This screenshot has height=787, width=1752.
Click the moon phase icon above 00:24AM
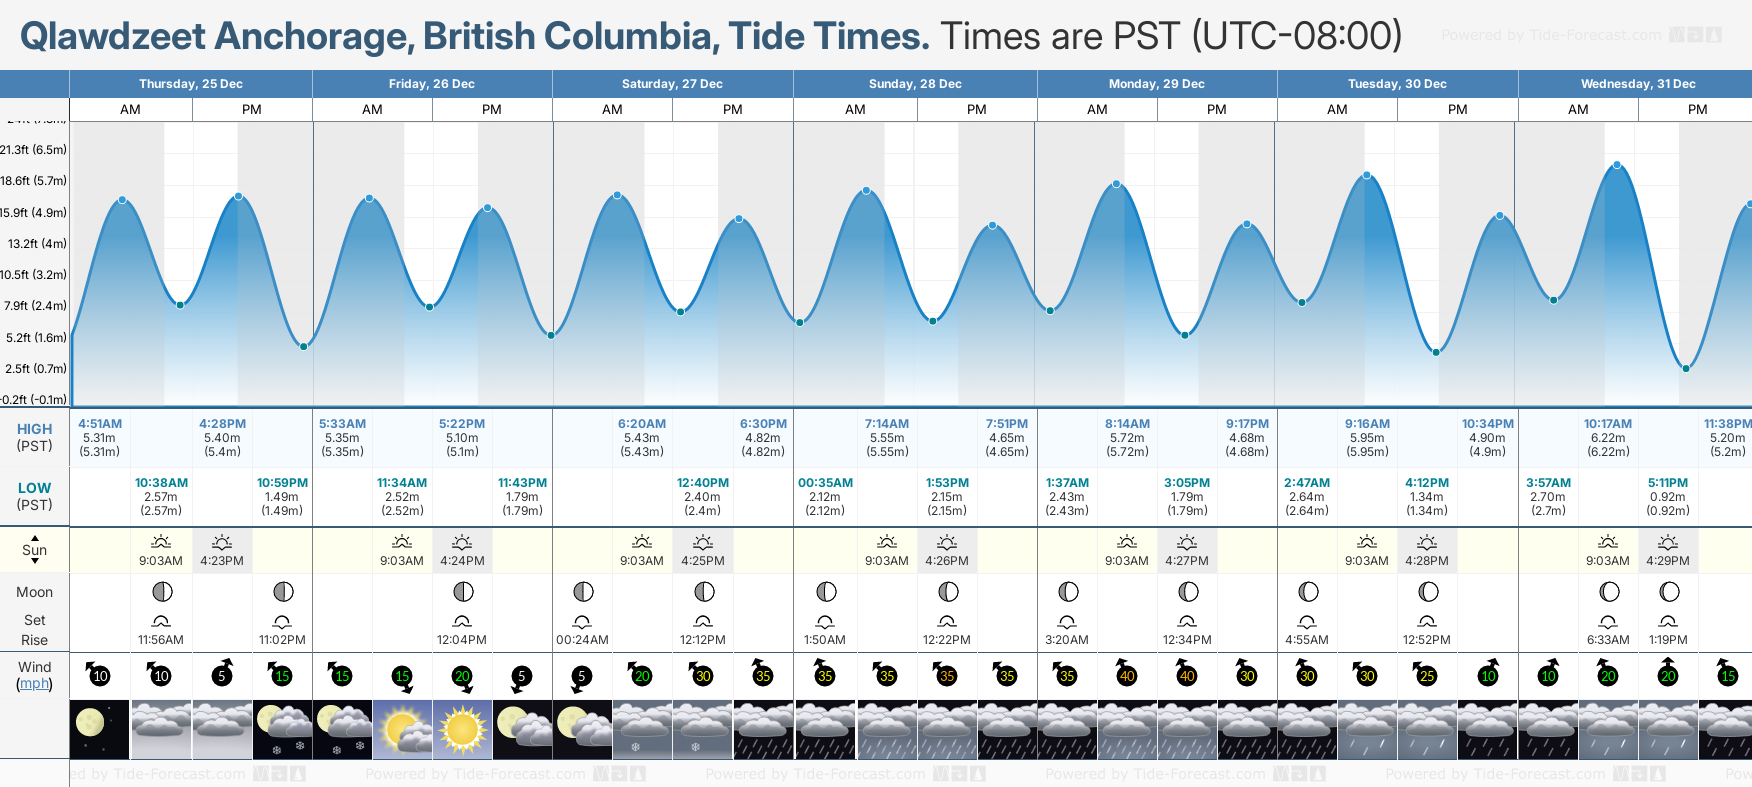coord(583,592)
